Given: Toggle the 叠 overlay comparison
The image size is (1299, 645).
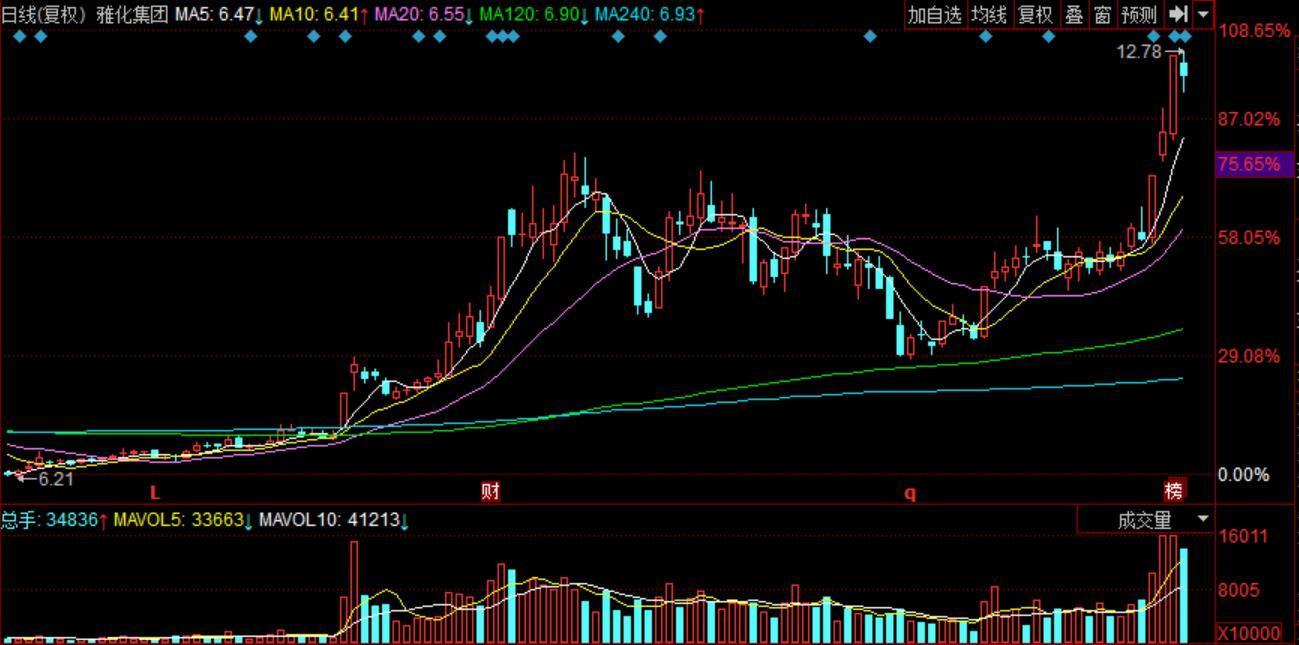Looking at the screenshot, I should pyautogui.click(x=1073, y=14).
